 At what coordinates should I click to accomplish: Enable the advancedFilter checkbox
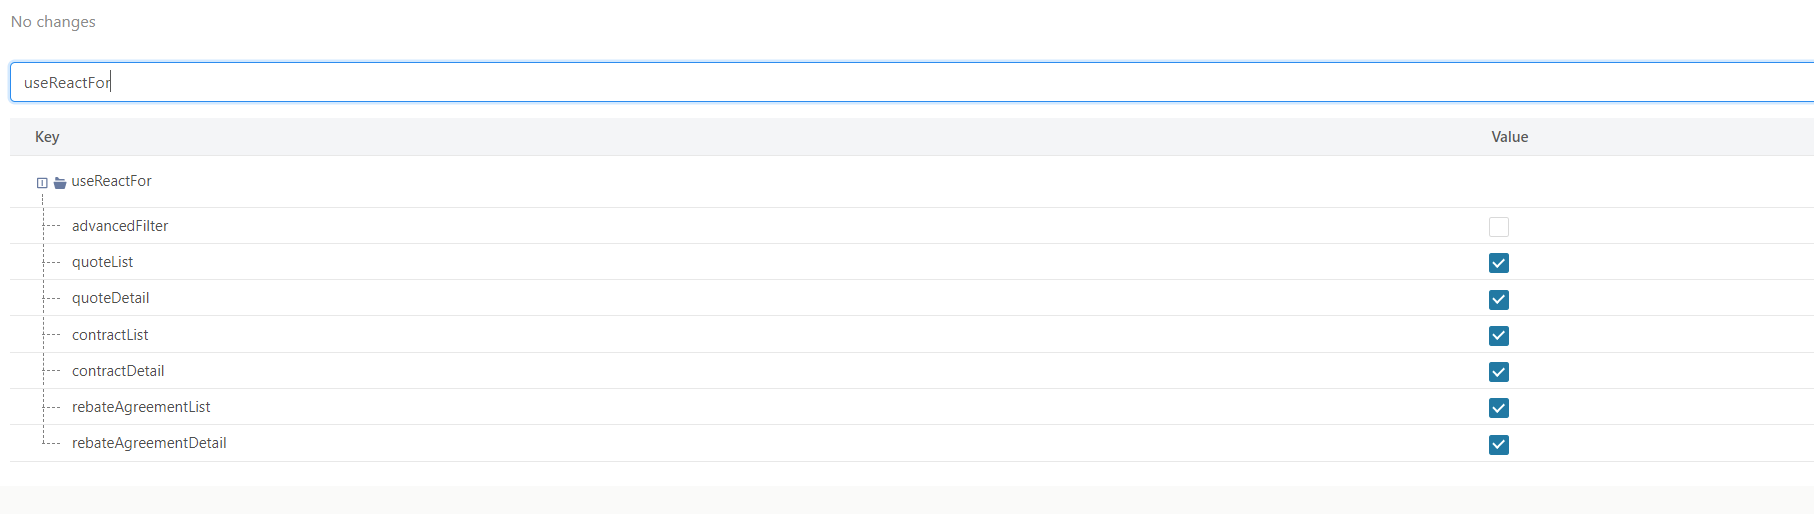[1498, 227]
